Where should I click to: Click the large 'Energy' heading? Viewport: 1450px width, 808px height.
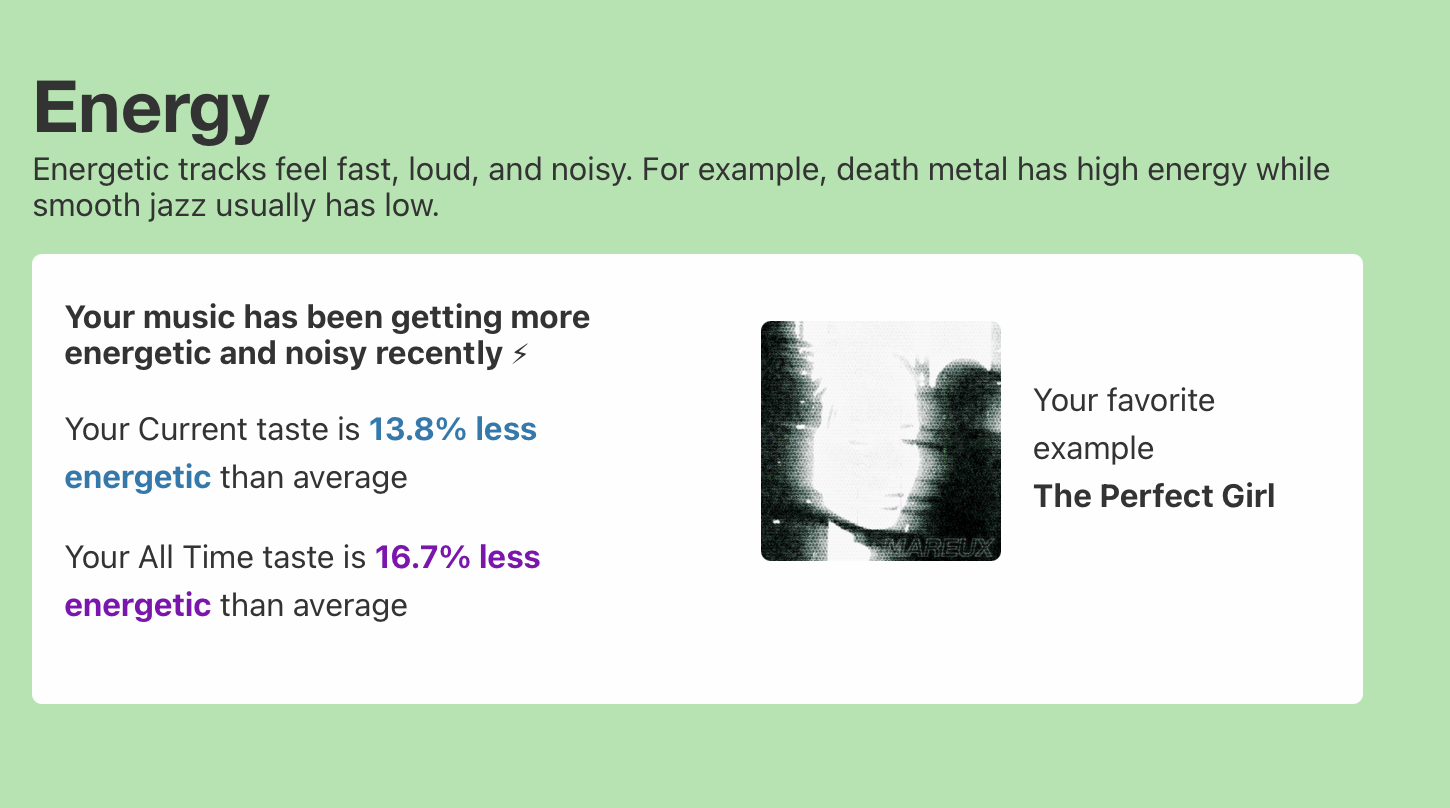coord(151,107)
